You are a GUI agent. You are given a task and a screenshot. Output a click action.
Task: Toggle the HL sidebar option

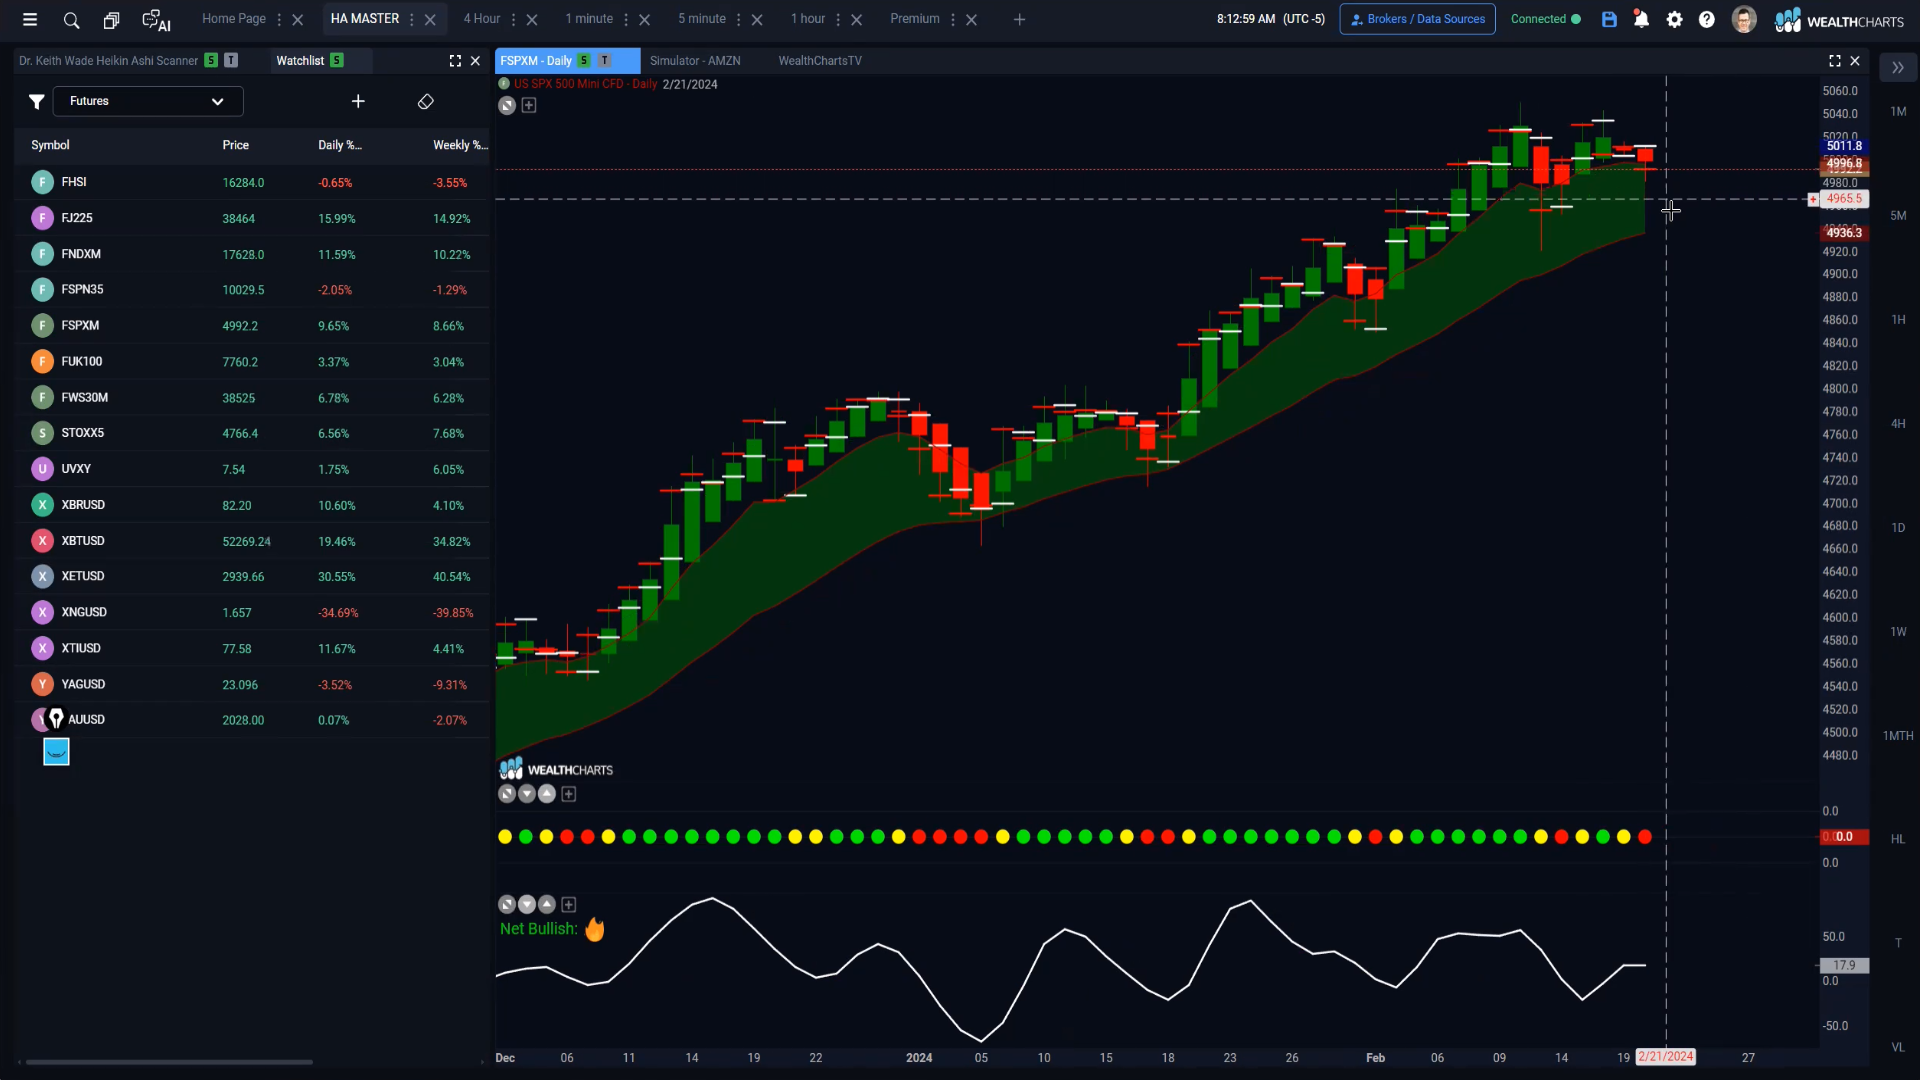[x=1898, y=840]
